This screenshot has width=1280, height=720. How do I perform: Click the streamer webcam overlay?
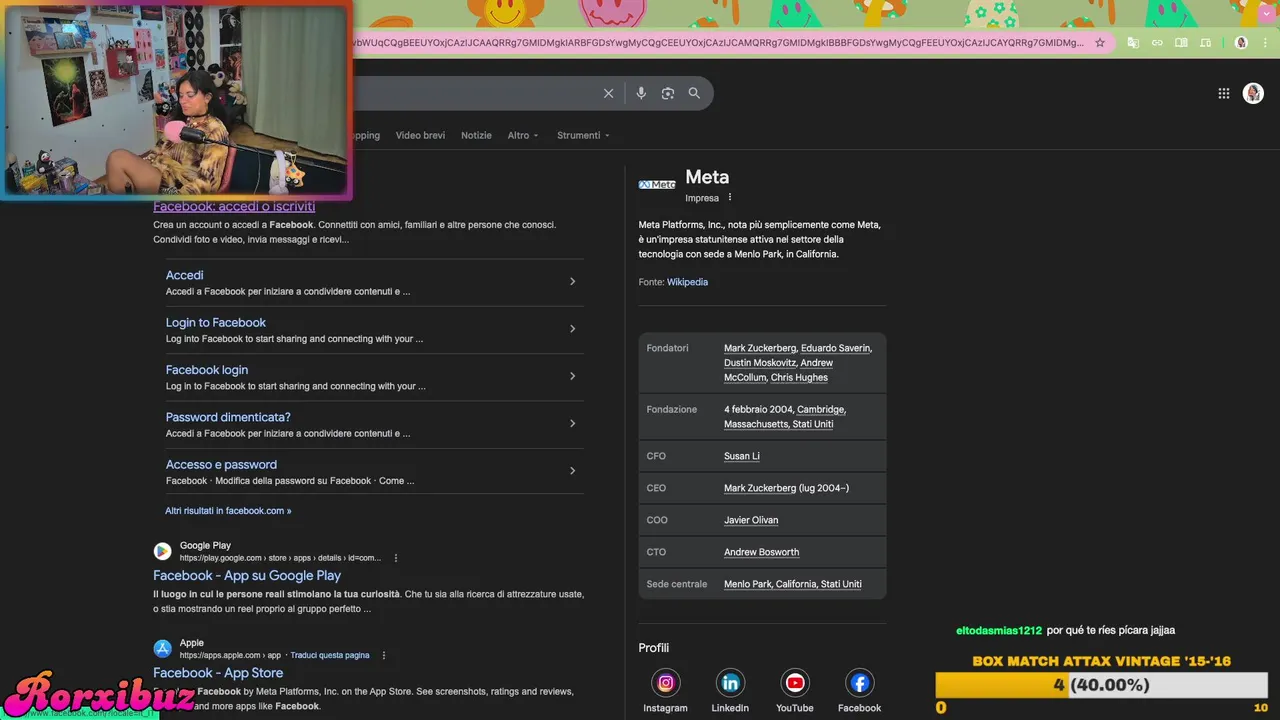pos(177,99)
